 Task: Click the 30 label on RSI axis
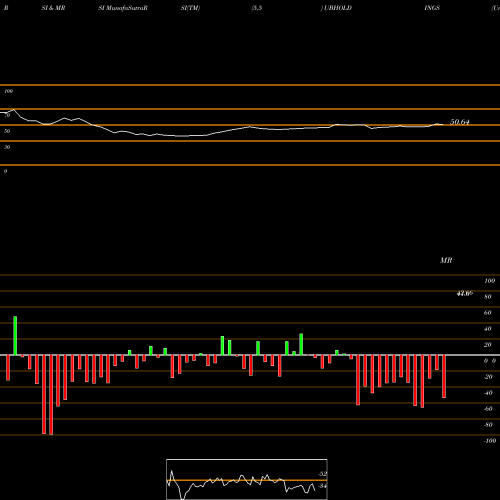[7, 147]
